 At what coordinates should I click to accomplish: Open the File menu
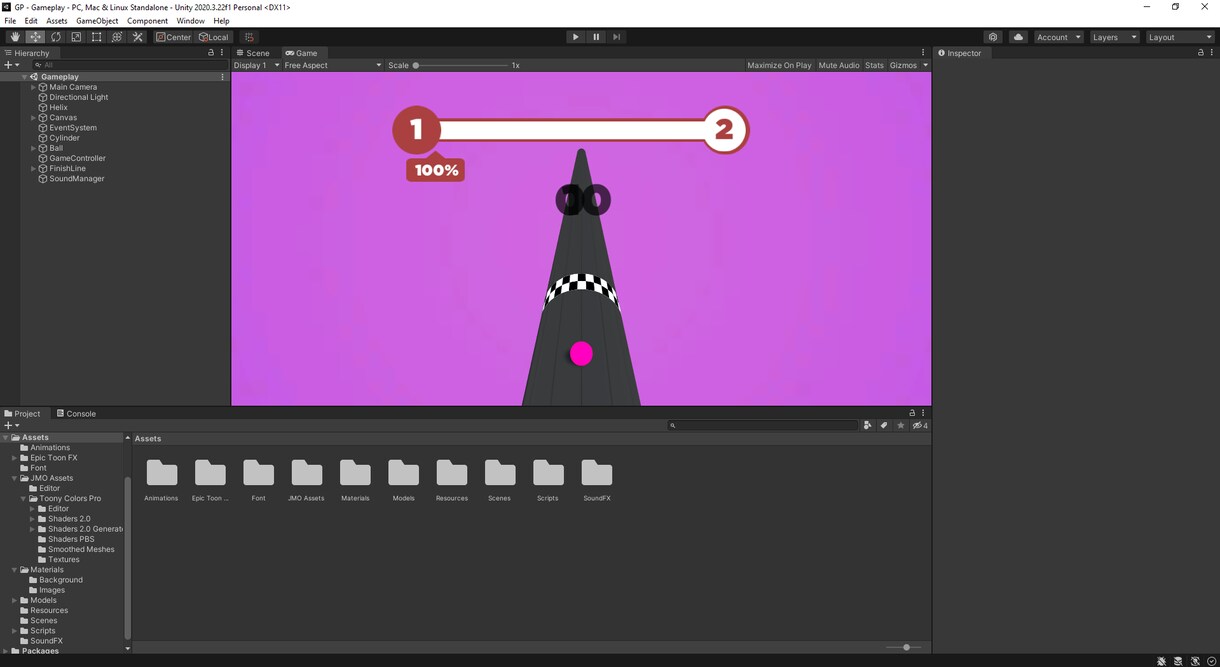(x=10, y=21)
